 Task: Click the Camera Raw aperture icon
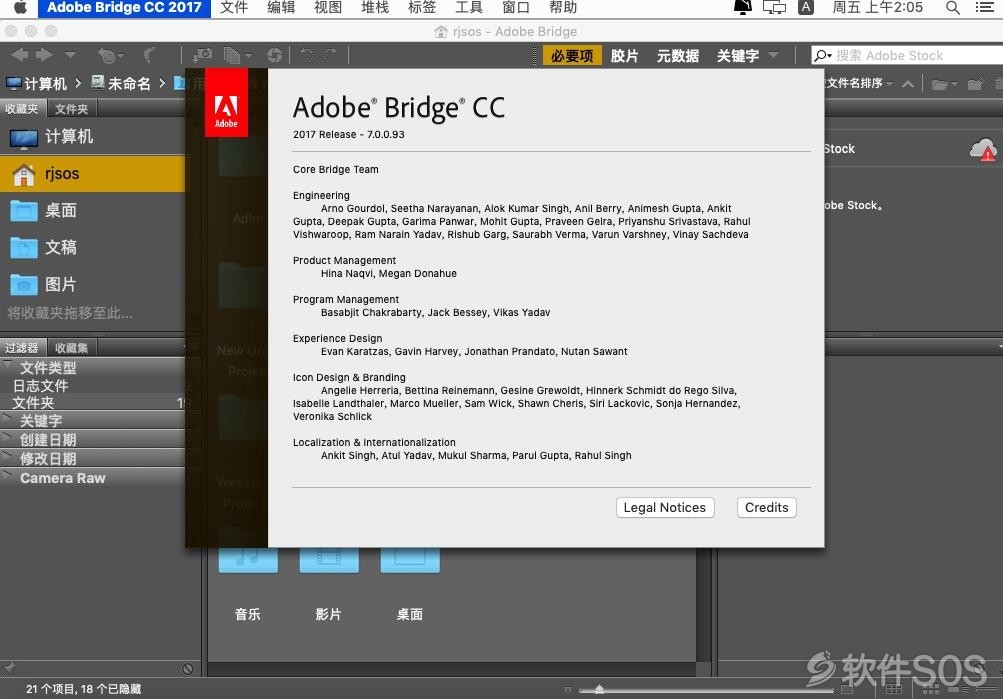tap(274, 56)
